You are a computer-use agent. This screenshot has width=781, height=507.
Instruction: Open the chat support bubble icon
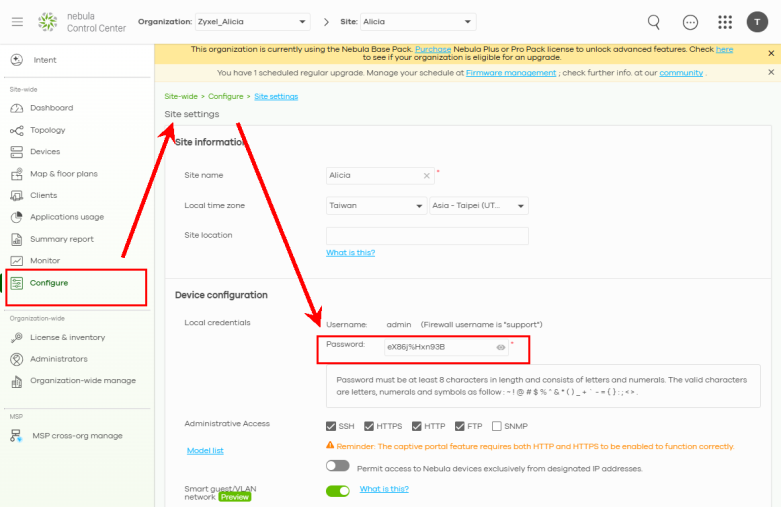tap(690, 22)
